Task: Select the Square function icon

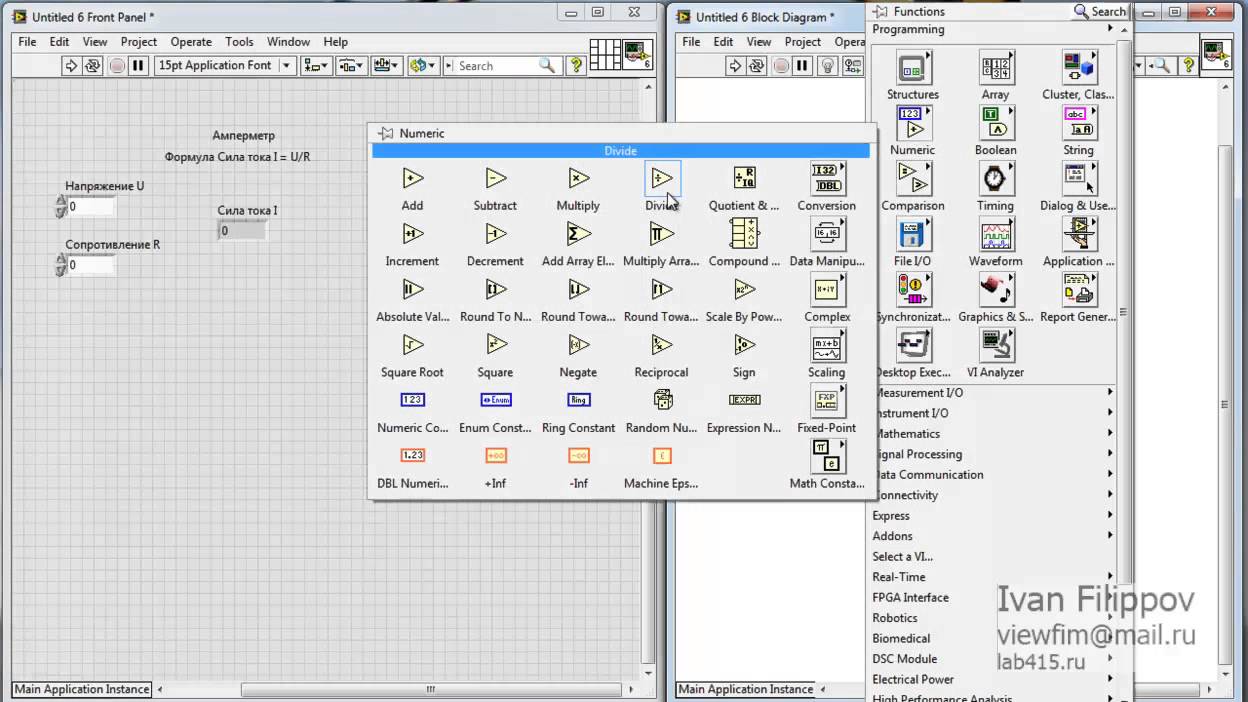Action: tap(496, 345)
